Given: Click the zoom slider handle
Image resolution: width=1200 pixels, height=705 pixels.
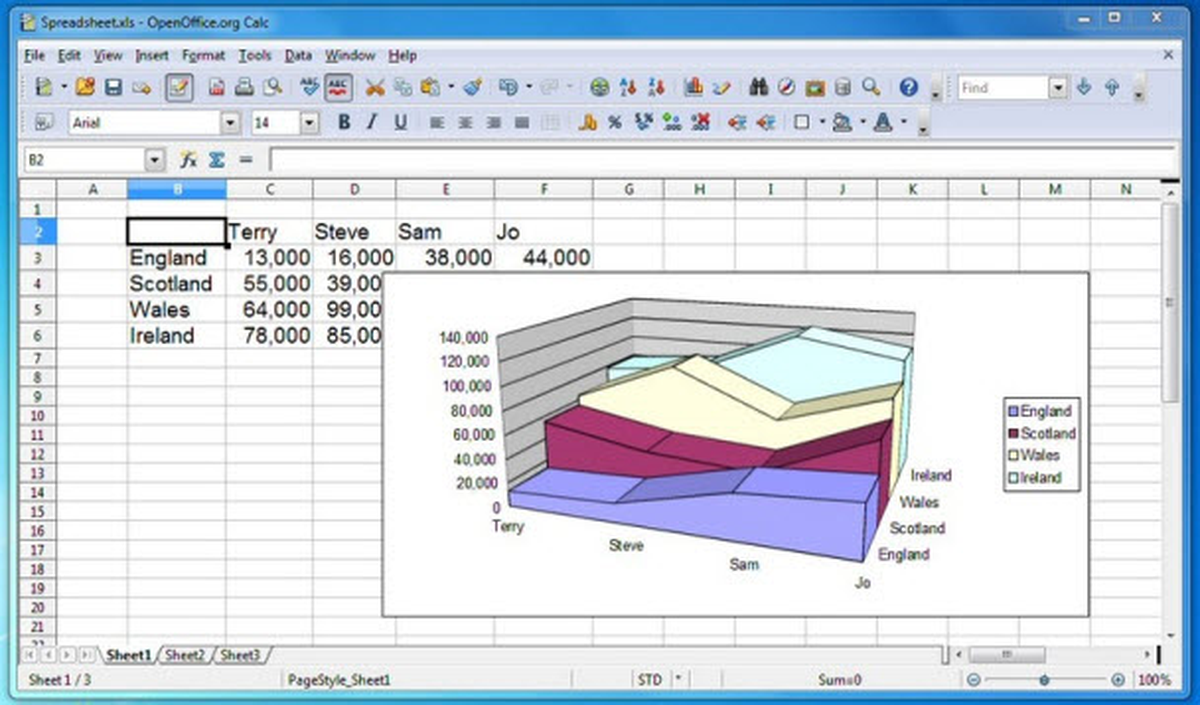Looking at the screenshot, I should [1044, 680].
